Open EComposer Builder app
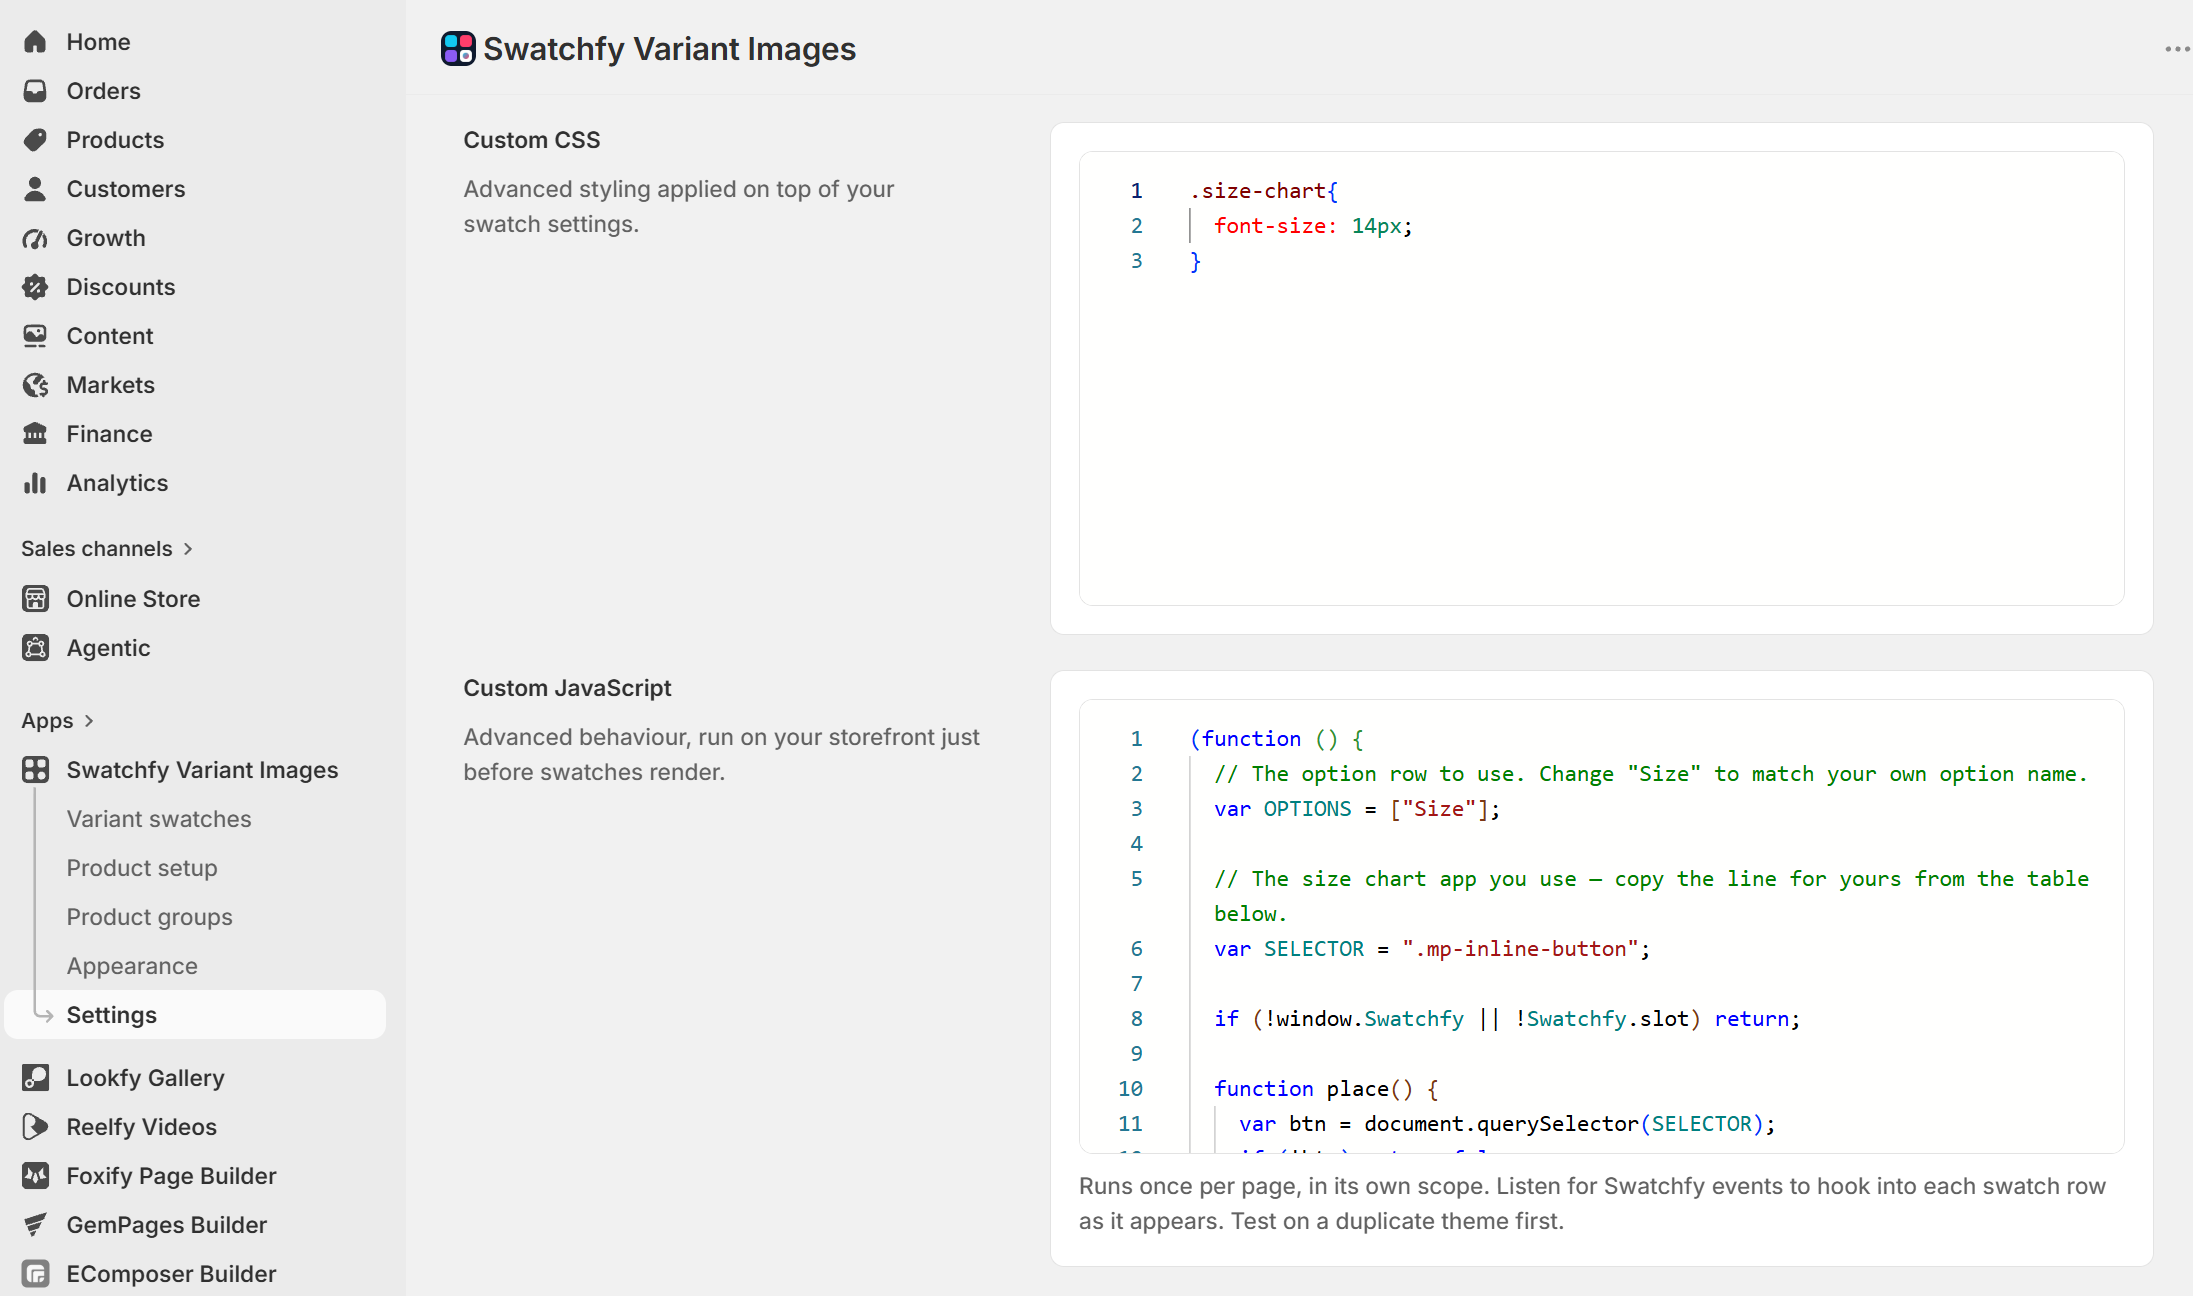The image size is (2193, 1296). click(x=171, y=1274)
